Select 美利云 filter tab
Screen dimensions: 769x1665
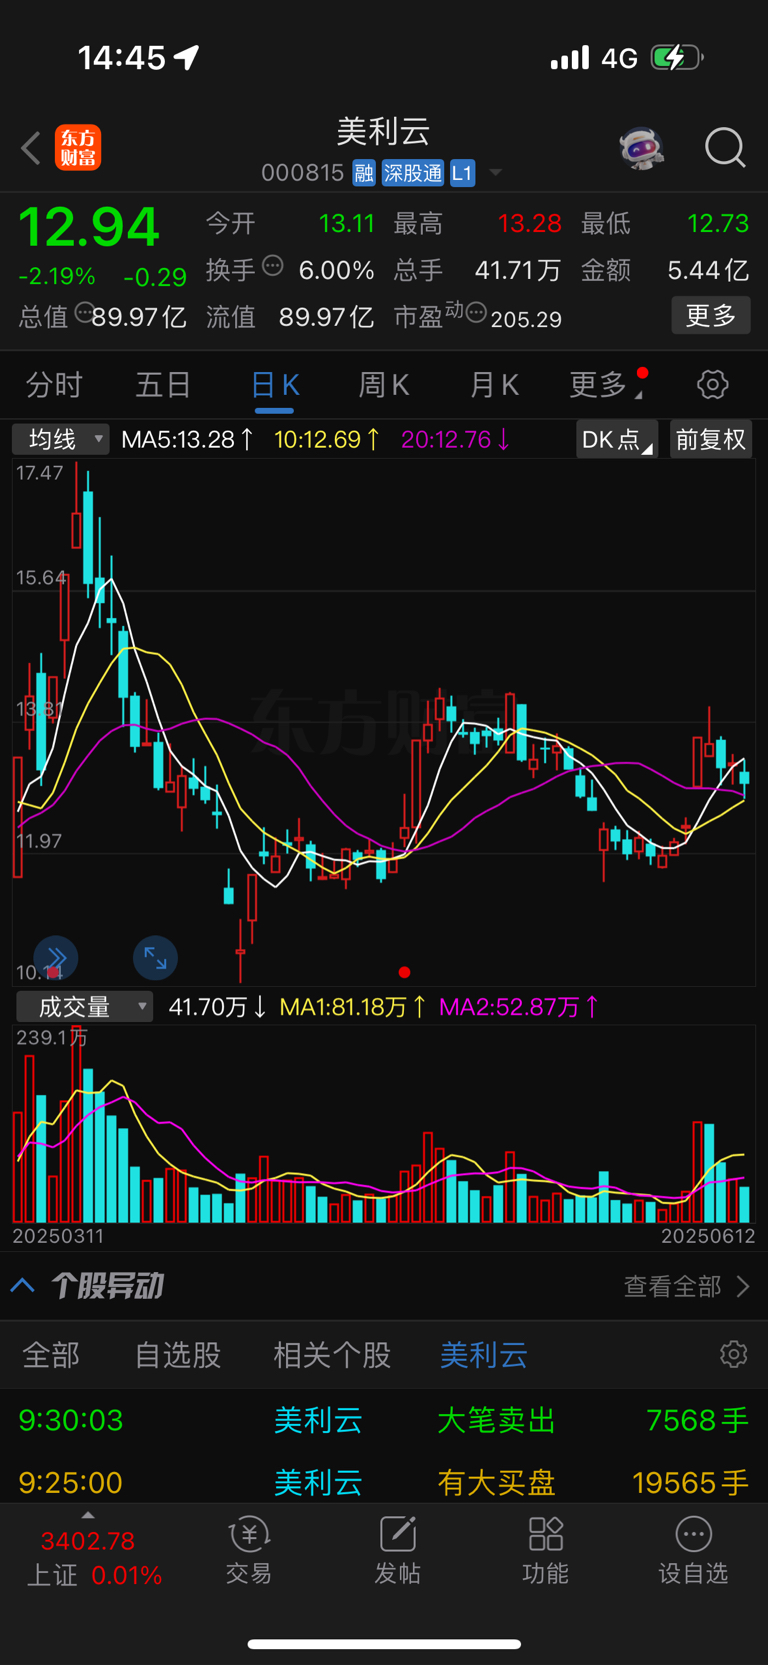(x=484, y=1355)
